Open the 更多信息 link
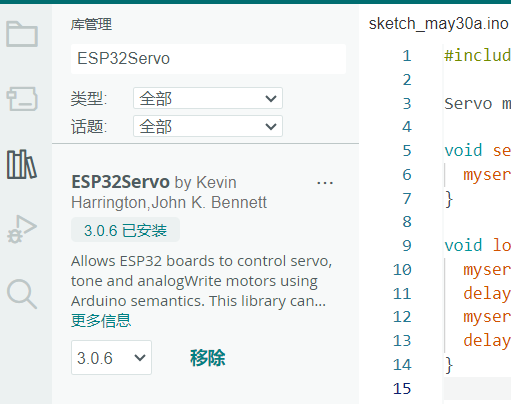Viewport: 511px width, 404px height. click(x=101, y=321)
